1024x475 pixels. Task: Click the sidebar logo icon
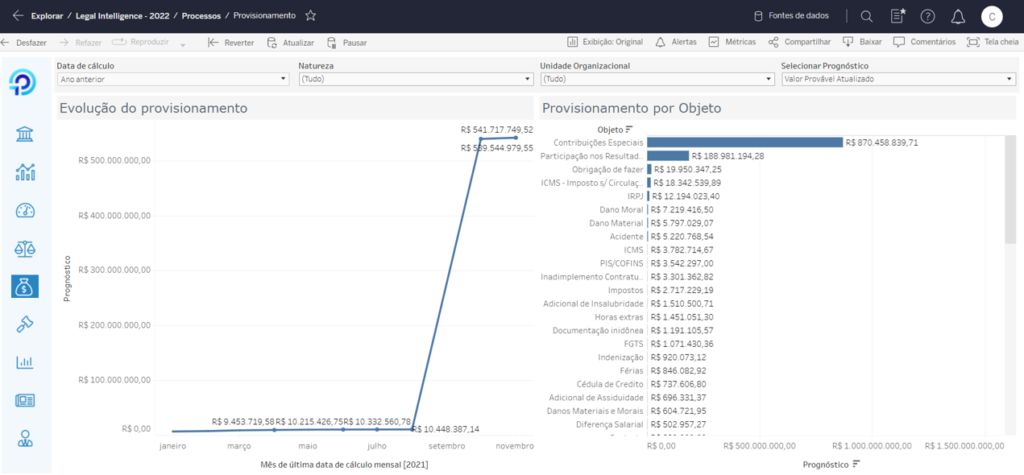[x=24, y=82]
